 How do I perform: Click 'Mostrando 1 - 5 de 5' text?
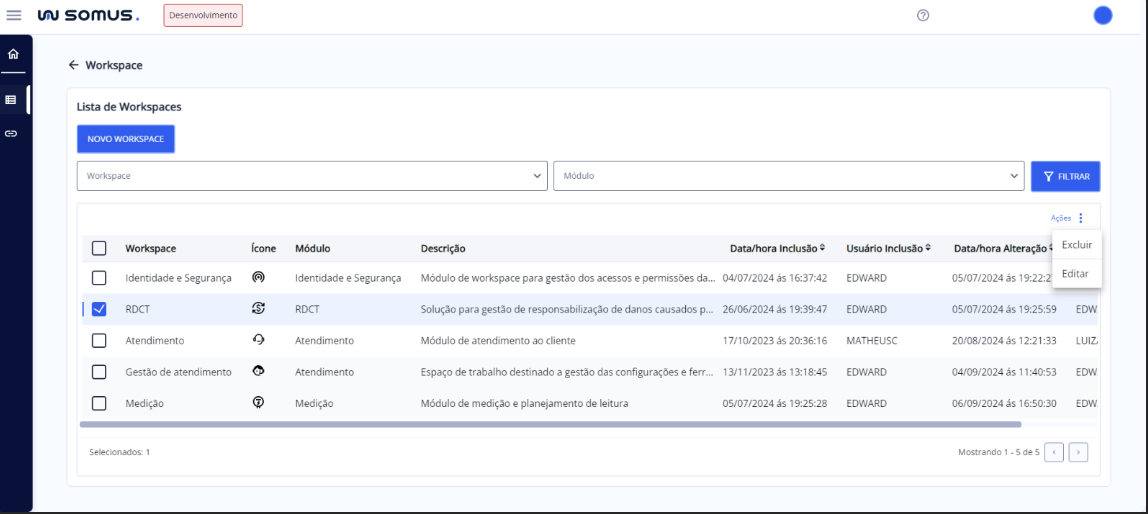coord(999,452)
